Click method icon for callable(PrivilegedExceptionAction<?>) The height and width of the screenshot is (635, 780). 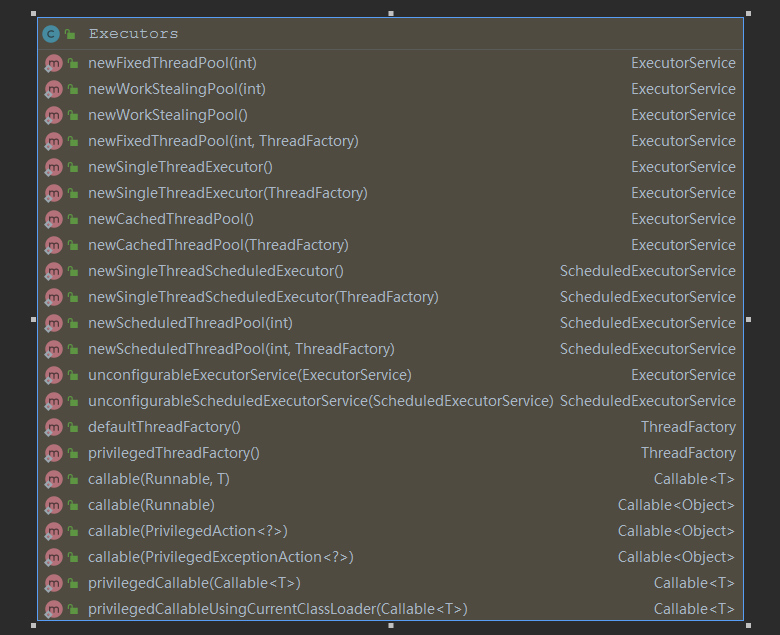(x=53, y=557)
